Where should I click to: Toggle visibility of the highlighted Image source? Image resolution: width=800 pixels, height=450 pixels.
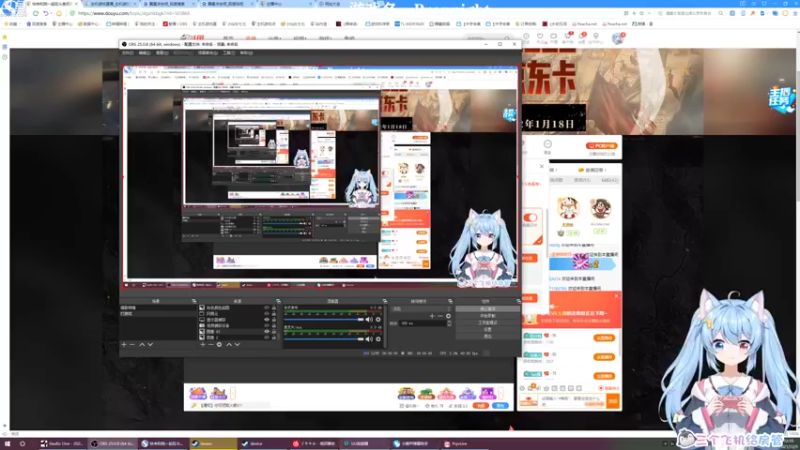click(x=266, y=332)
